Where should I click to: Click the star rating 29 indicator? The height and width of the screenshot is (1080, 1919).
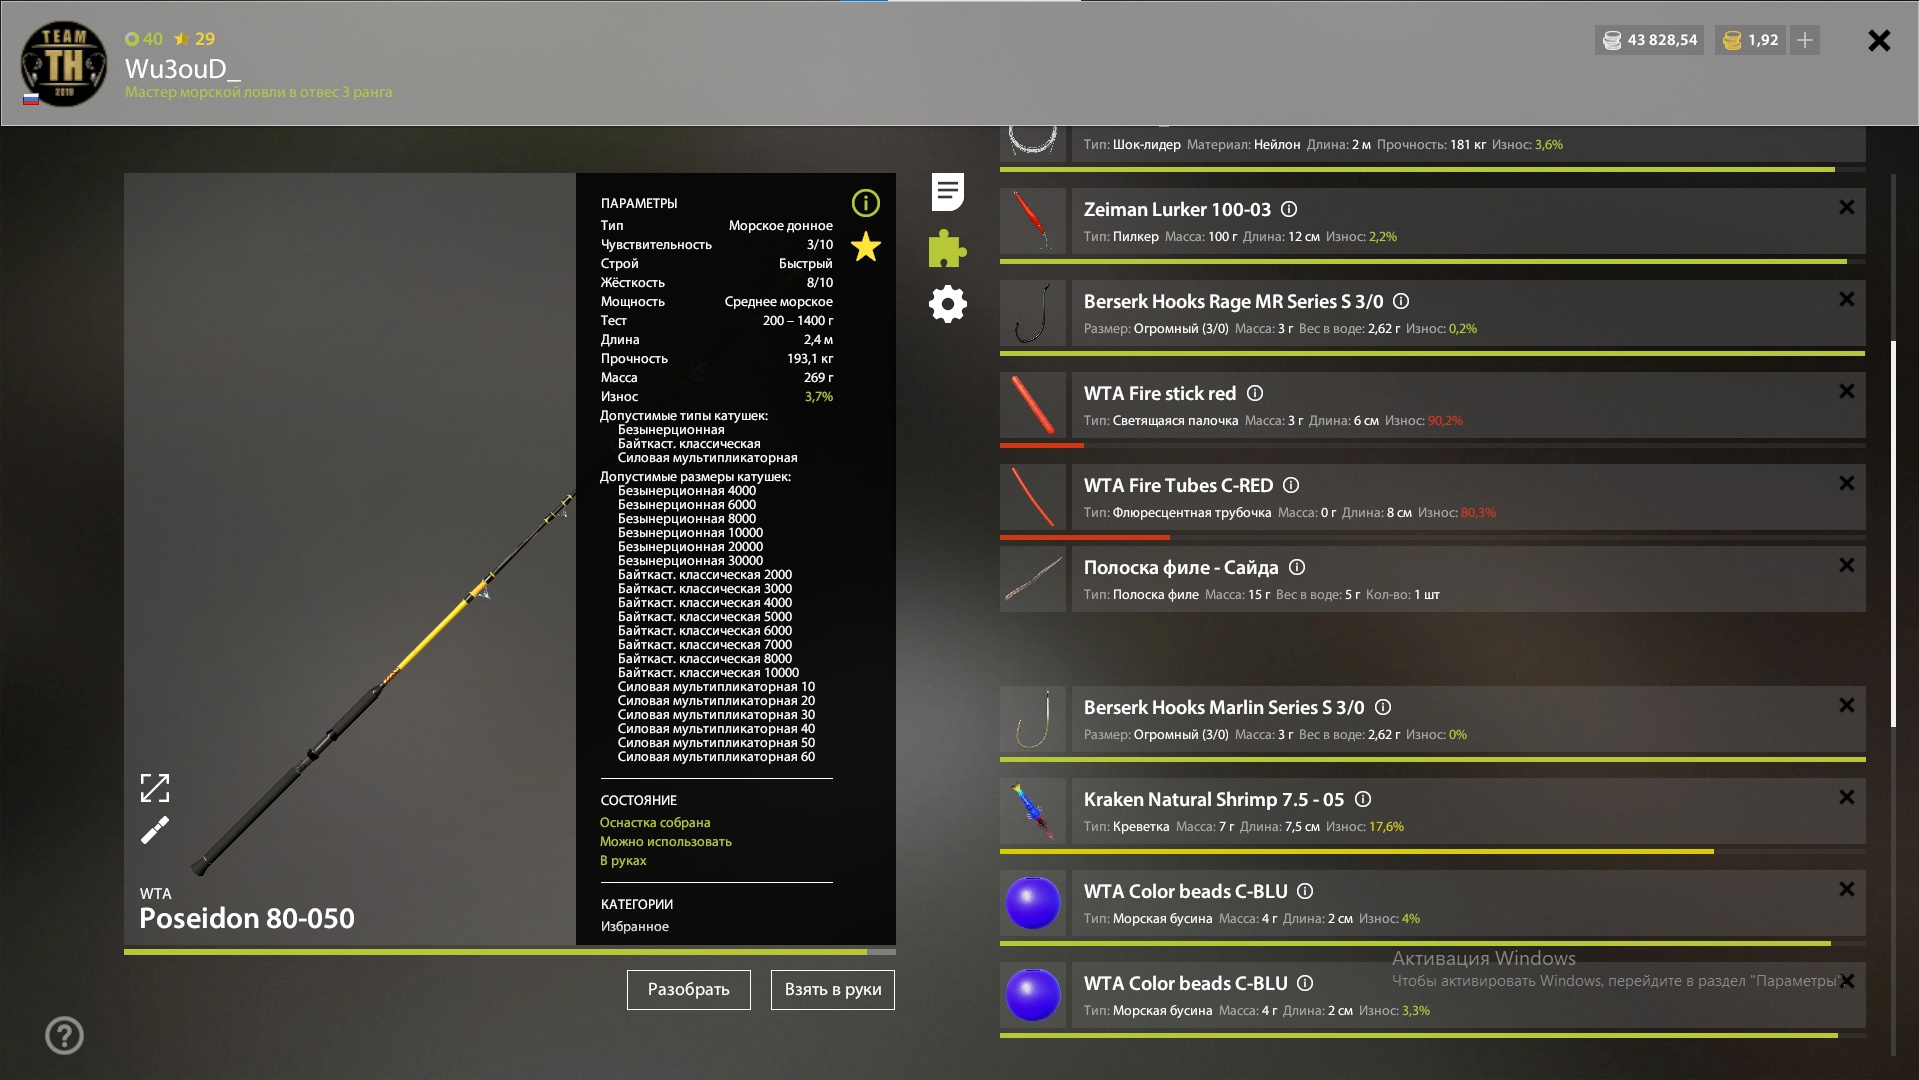[x=194, y=39]
